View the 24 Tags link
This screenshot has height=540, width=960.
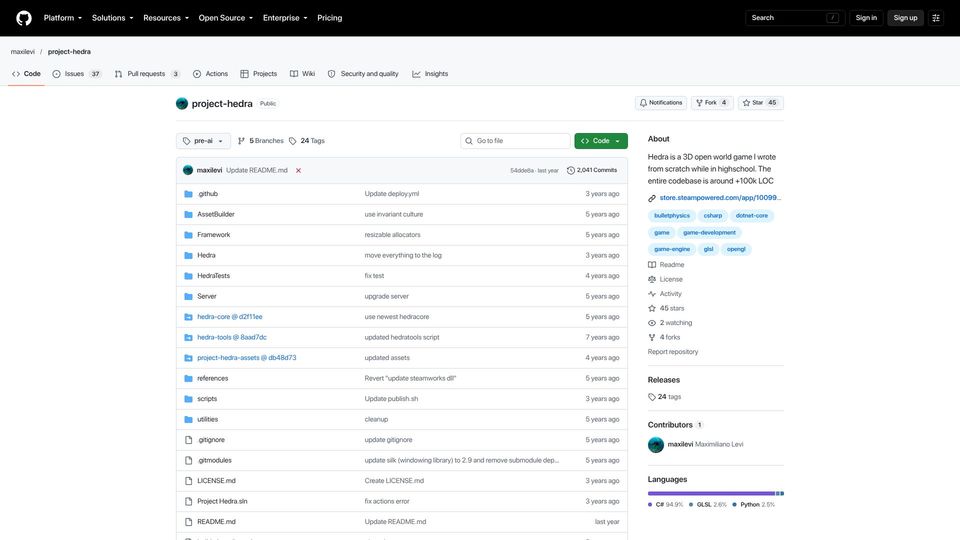307,141
